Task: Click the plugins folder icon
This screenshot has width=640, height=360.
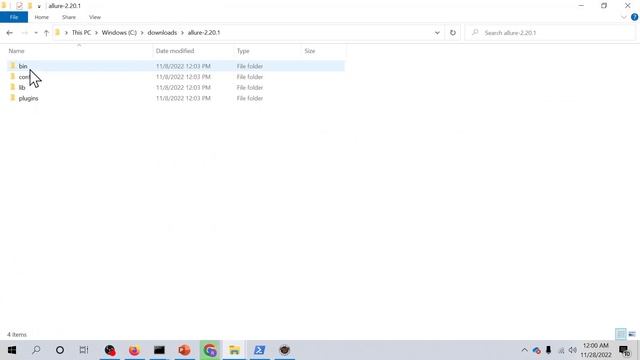Action: coord(13,98)
